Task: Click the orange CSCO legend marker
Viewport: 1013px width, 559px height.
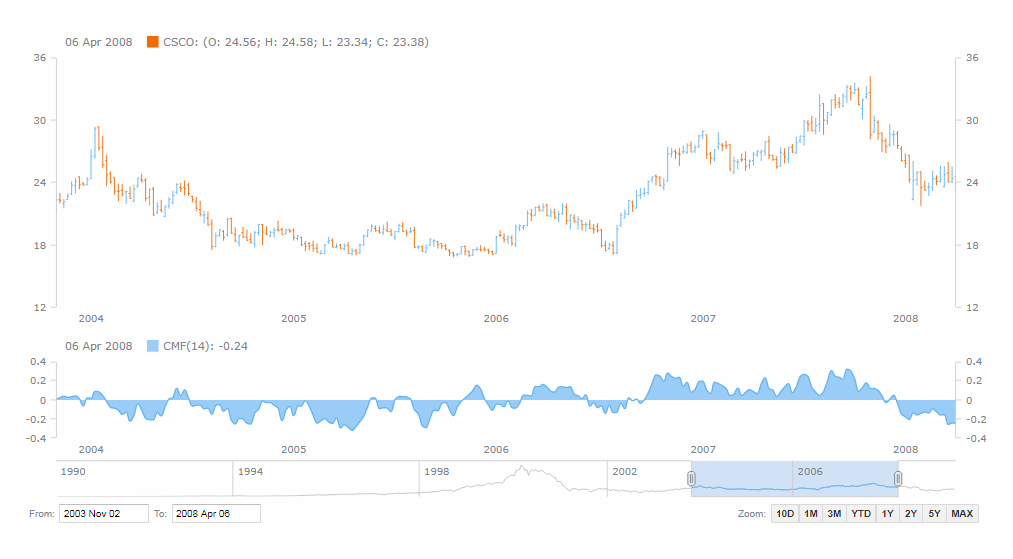Action: 153,42
